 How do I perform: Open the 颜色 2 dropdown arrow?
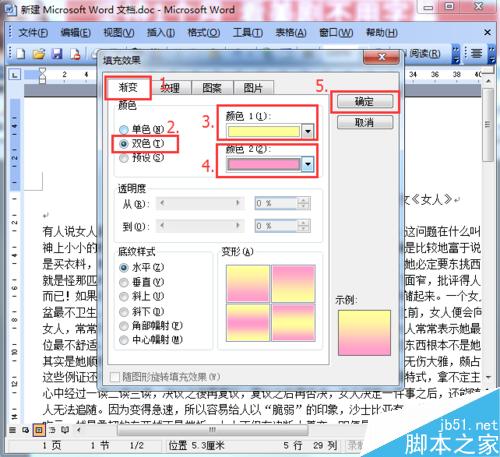[308, 164]
